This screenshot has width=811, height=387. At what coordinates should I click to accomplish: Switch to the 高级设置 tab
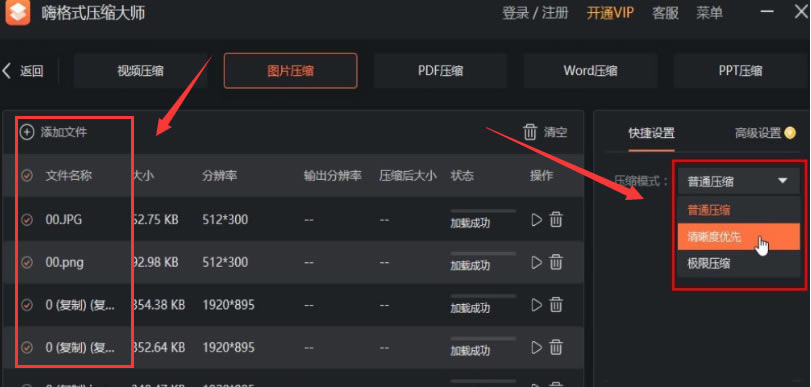coord(758,133)
